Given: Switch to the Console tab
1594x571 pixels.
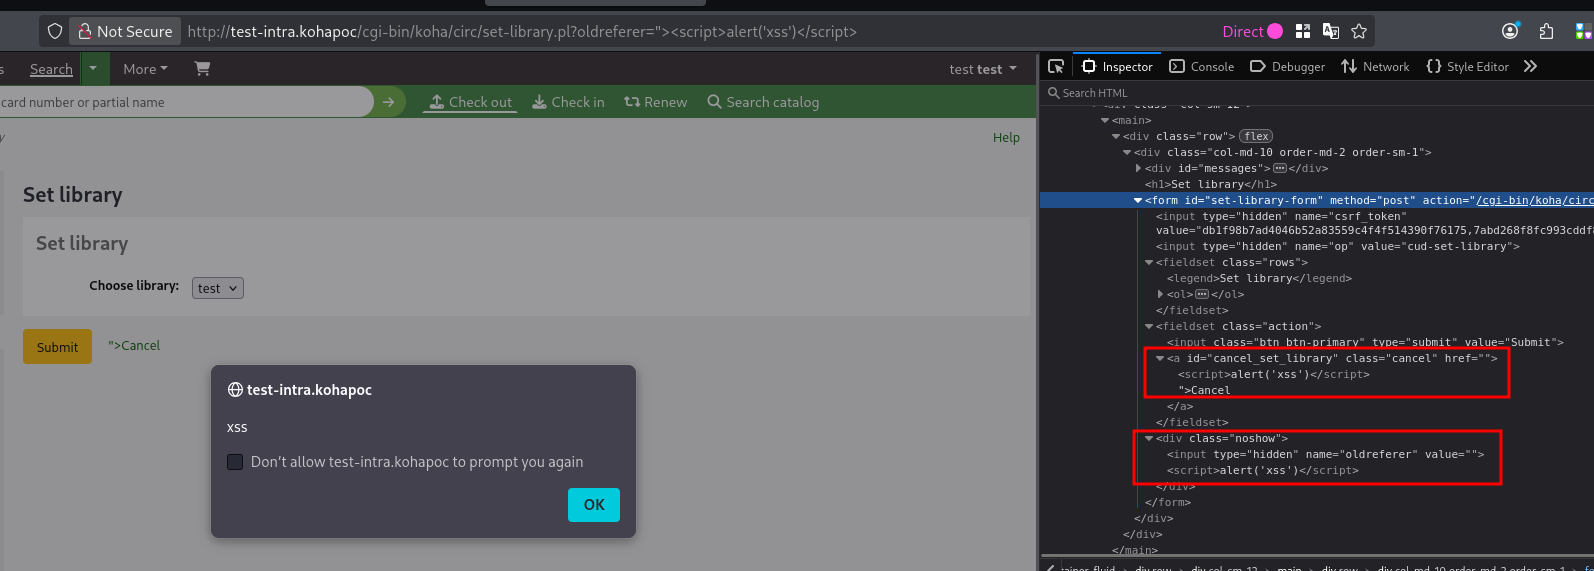Looking at the screenshot, I should (1202, 67).
